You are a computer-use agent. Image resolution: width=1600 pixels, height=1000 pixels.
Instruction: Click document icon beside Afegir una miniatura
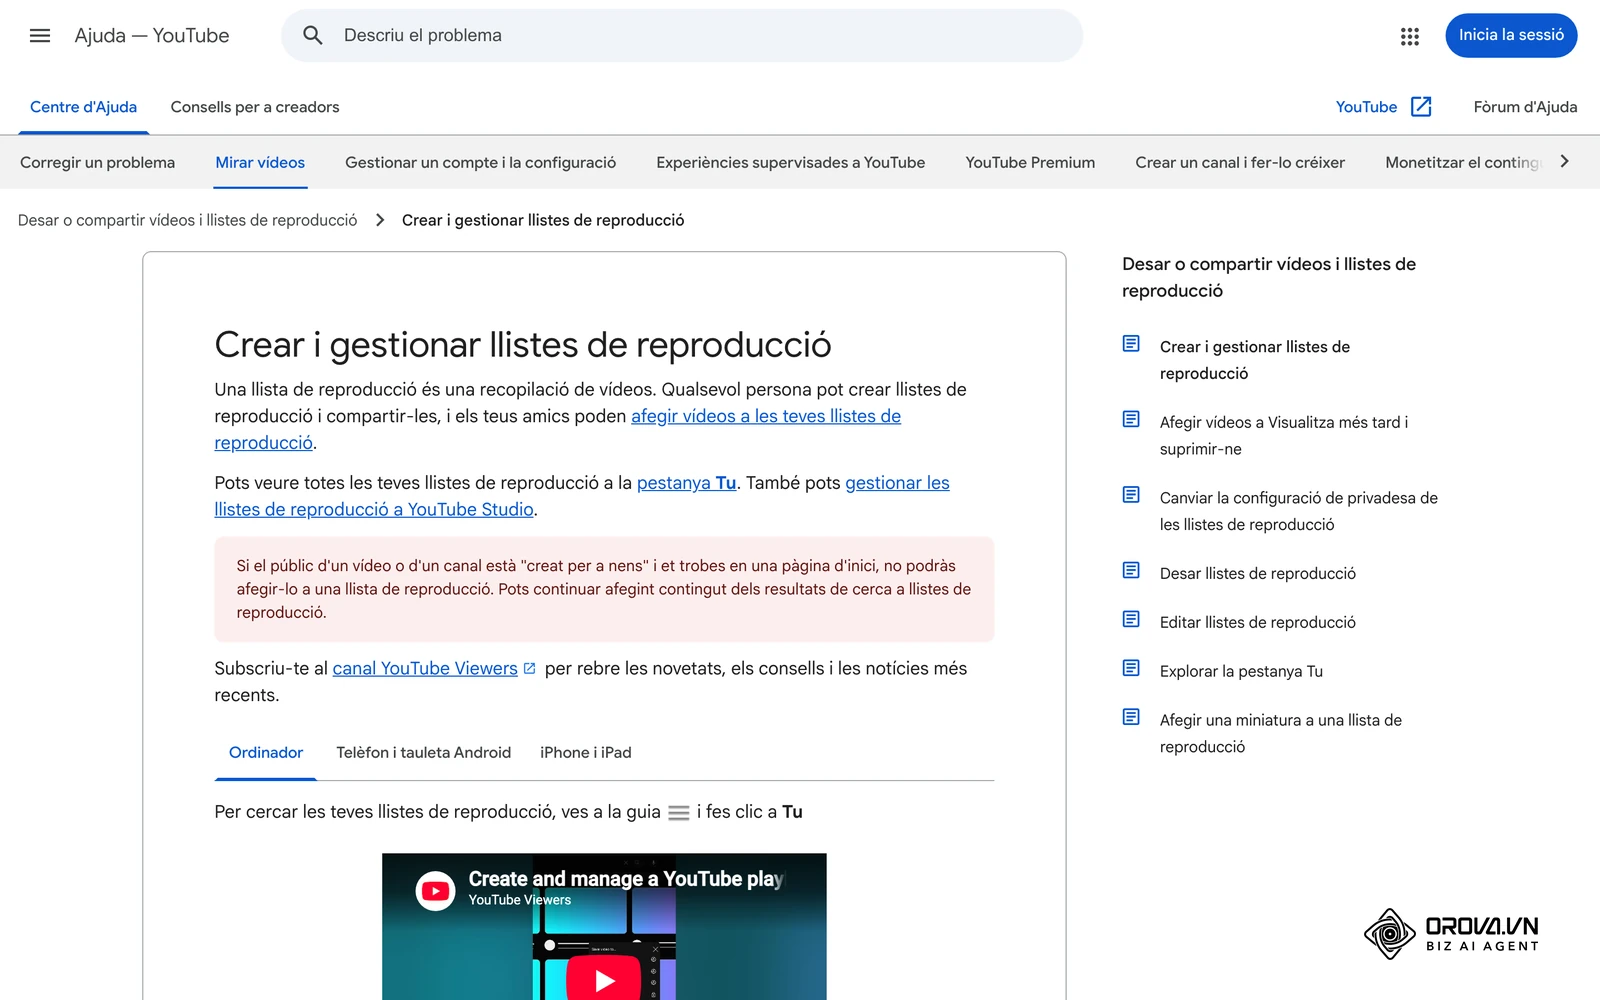click(1131, 717)
